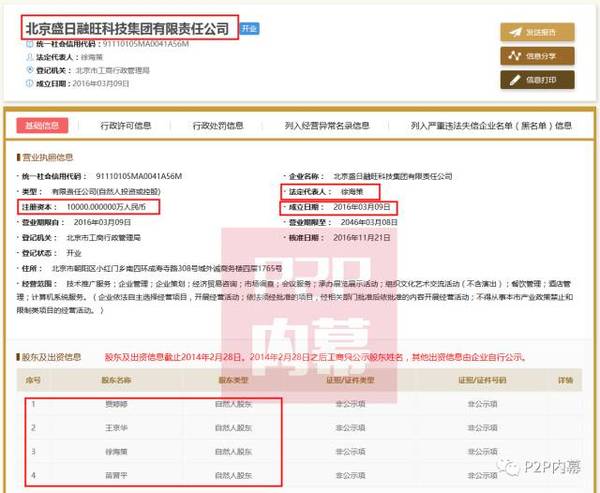Screen dimensions: 600x493
Task: Click the icon beside header 统一社会信用代码
Action: coord(28,46)
